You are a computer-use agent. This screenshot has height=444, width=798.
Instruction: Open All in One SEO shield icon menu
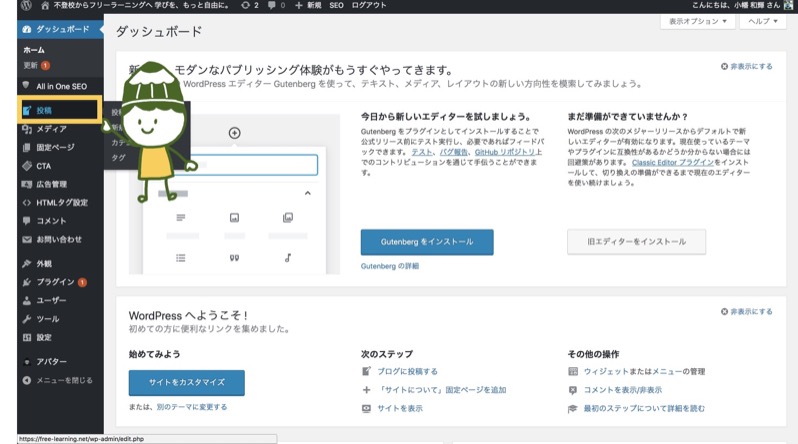(60, 86)
